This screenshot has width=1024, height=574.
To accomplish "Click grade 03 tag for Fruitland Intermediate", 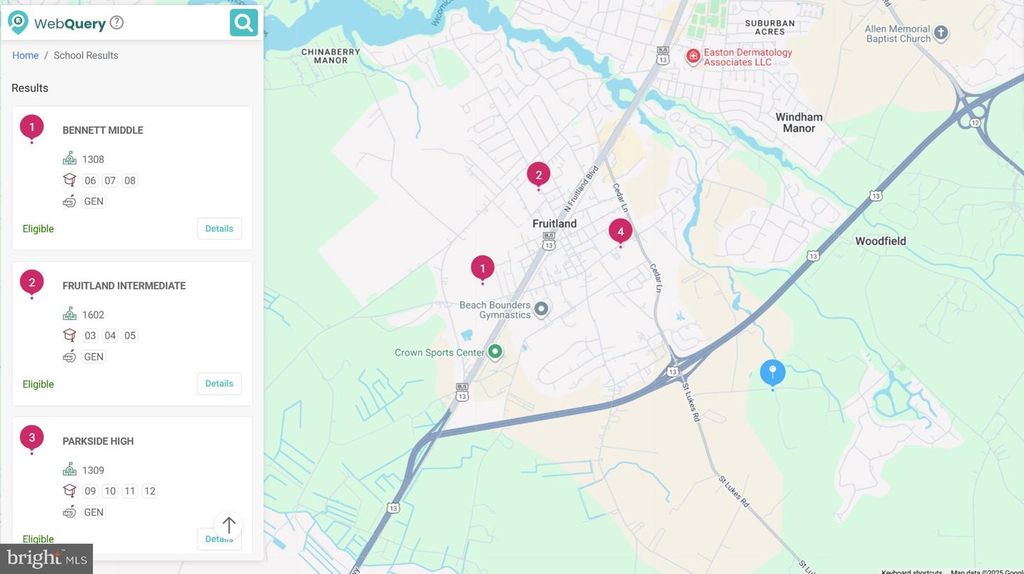I will coord(90,336).
